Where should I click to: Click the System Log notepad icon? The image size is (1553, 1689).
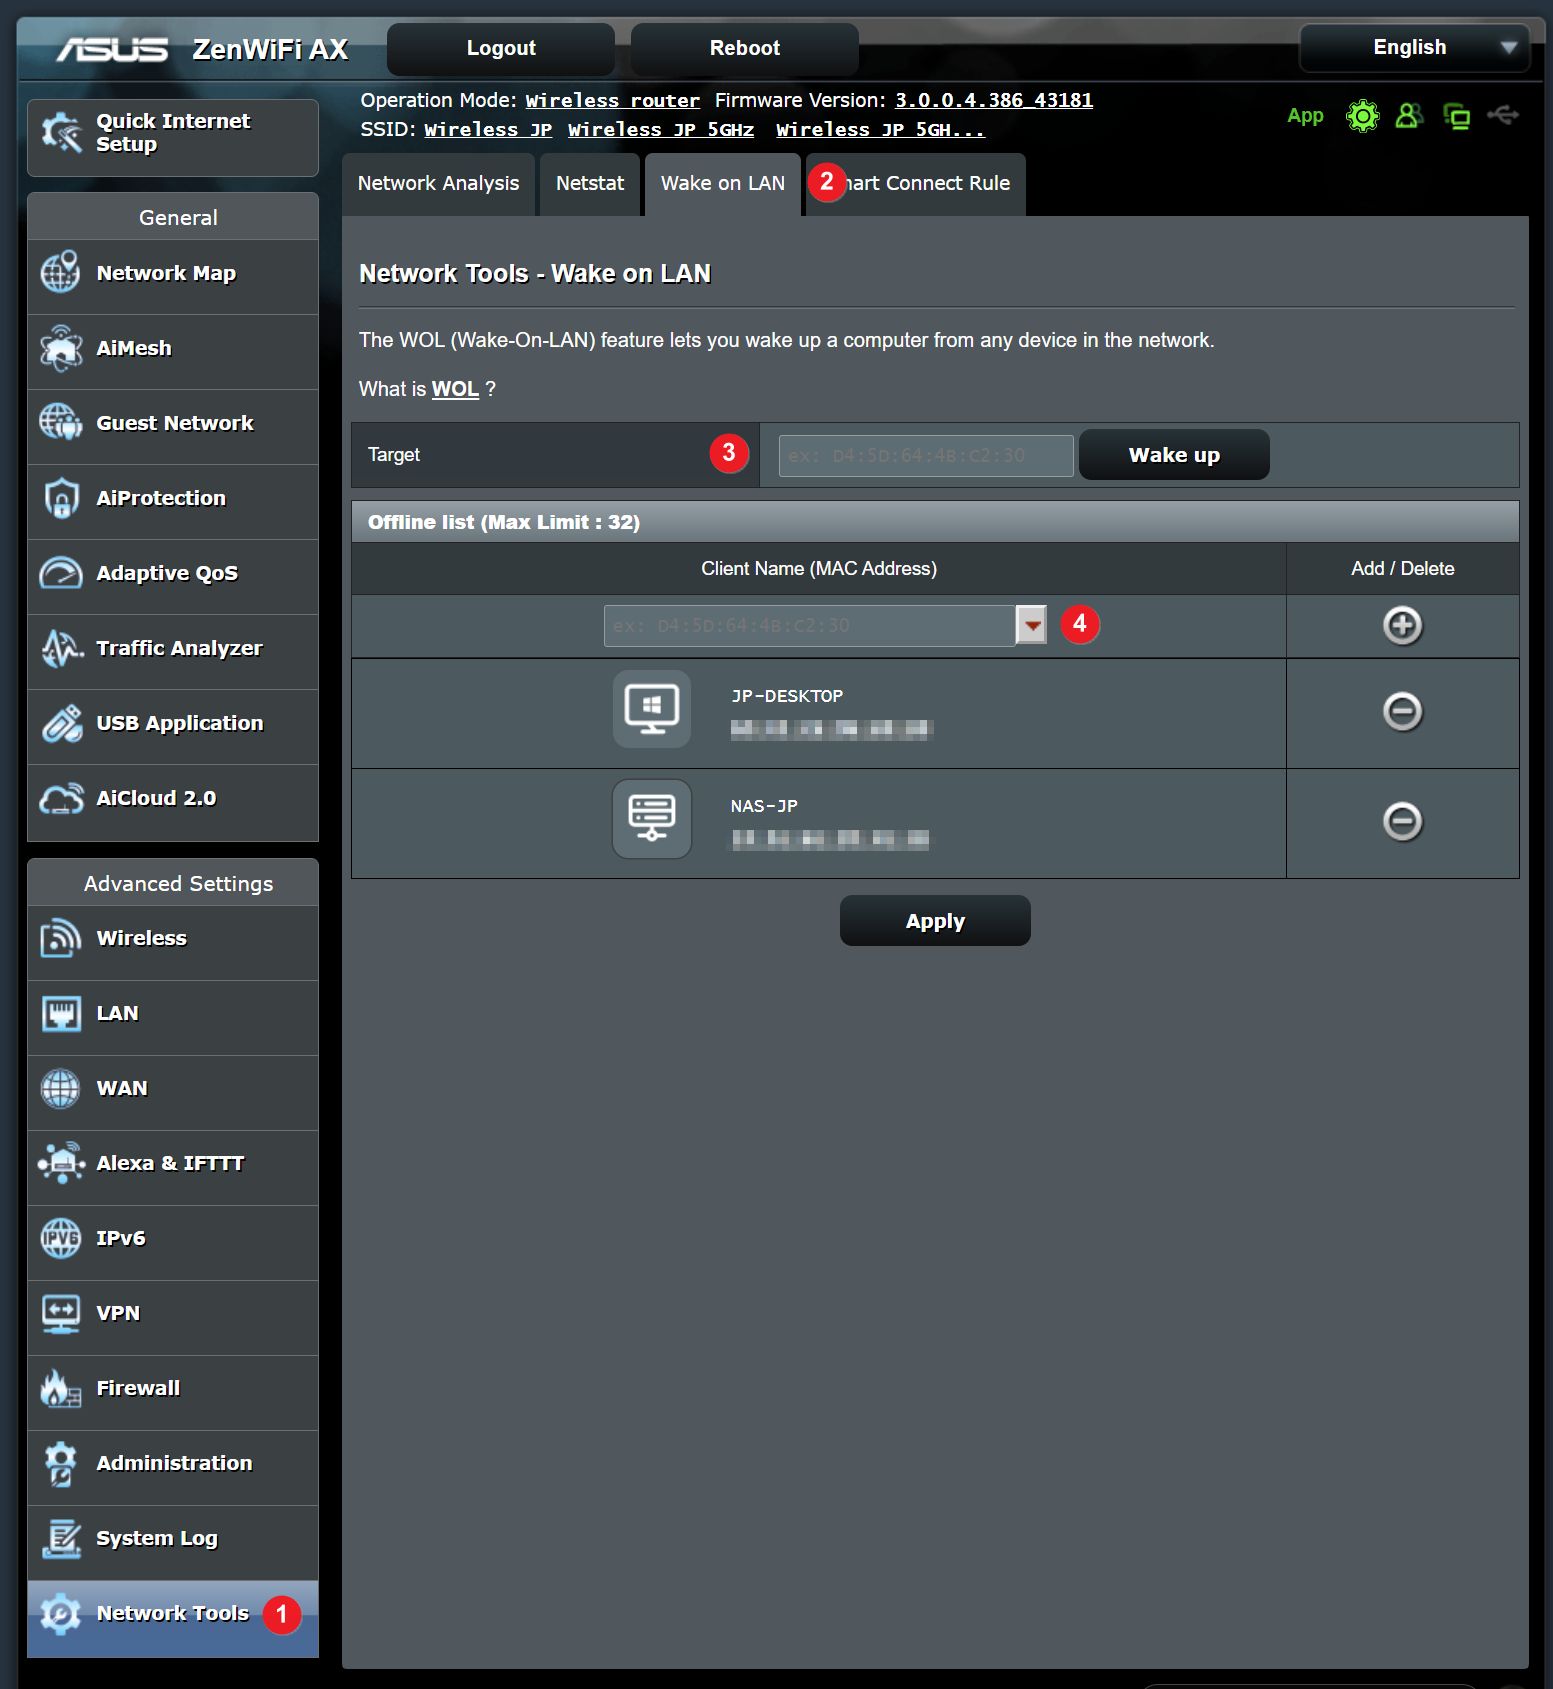[61, 1538]
